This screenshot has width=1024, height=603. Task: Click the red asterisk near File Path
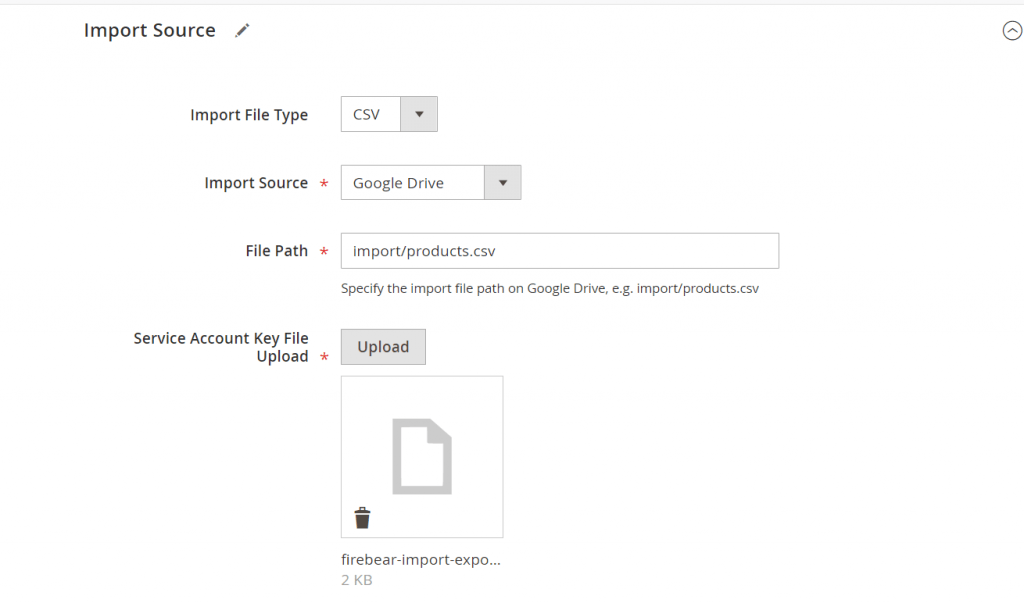point(323,252)
